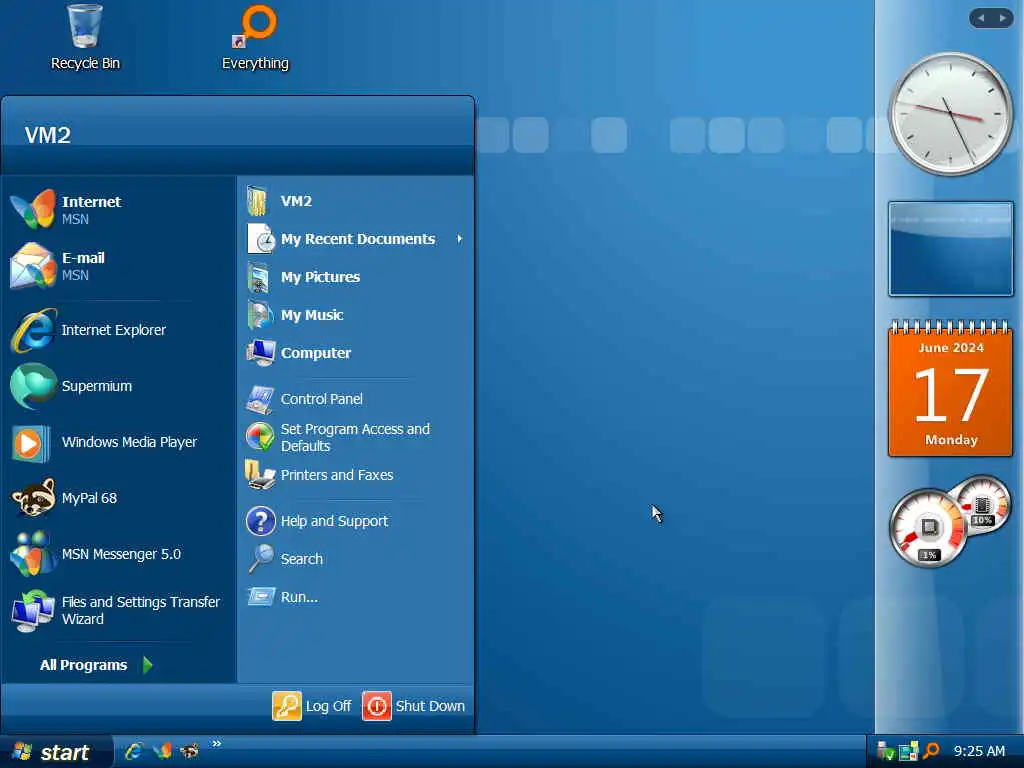Open the VM2 user folder
The height and width of the screenshot is (768, 1024).
click(x=356, y=201)
